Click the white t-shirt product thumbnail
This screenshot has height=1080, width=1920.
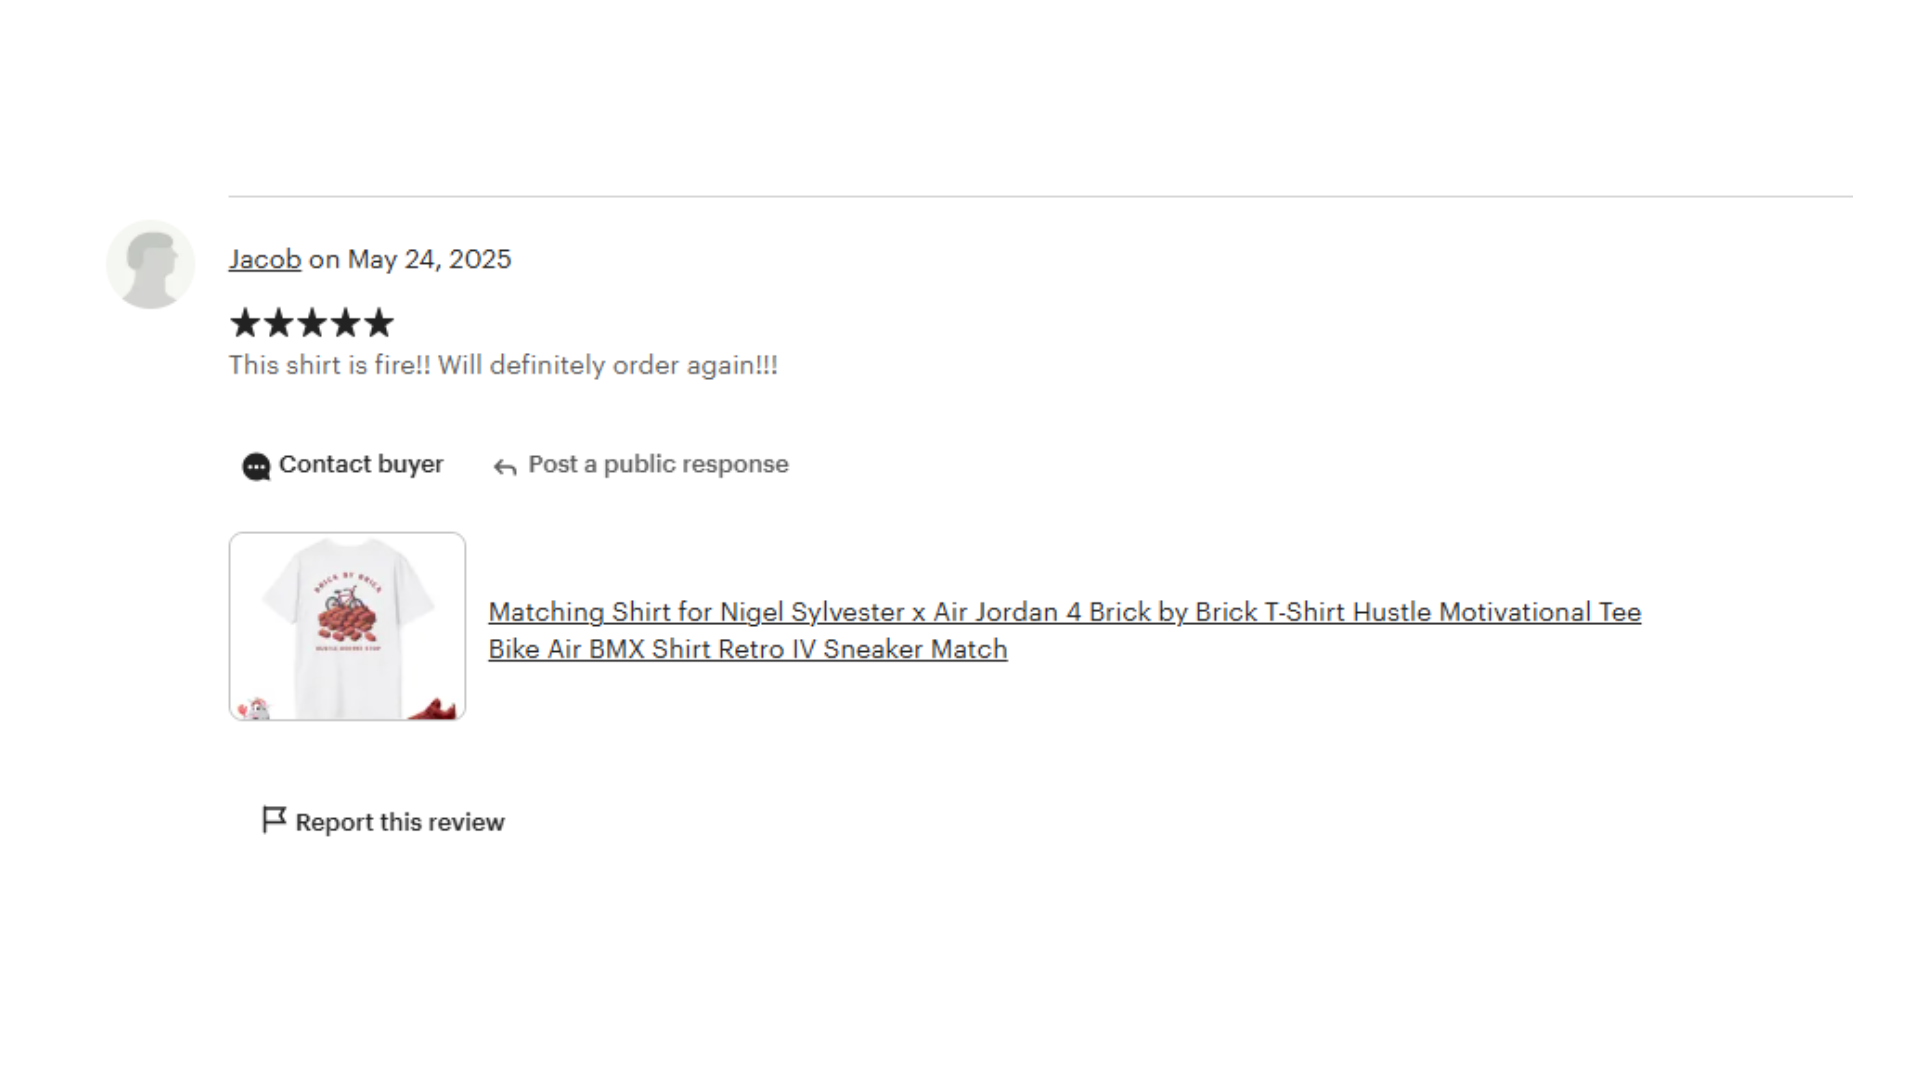click(x=347, y=626)
